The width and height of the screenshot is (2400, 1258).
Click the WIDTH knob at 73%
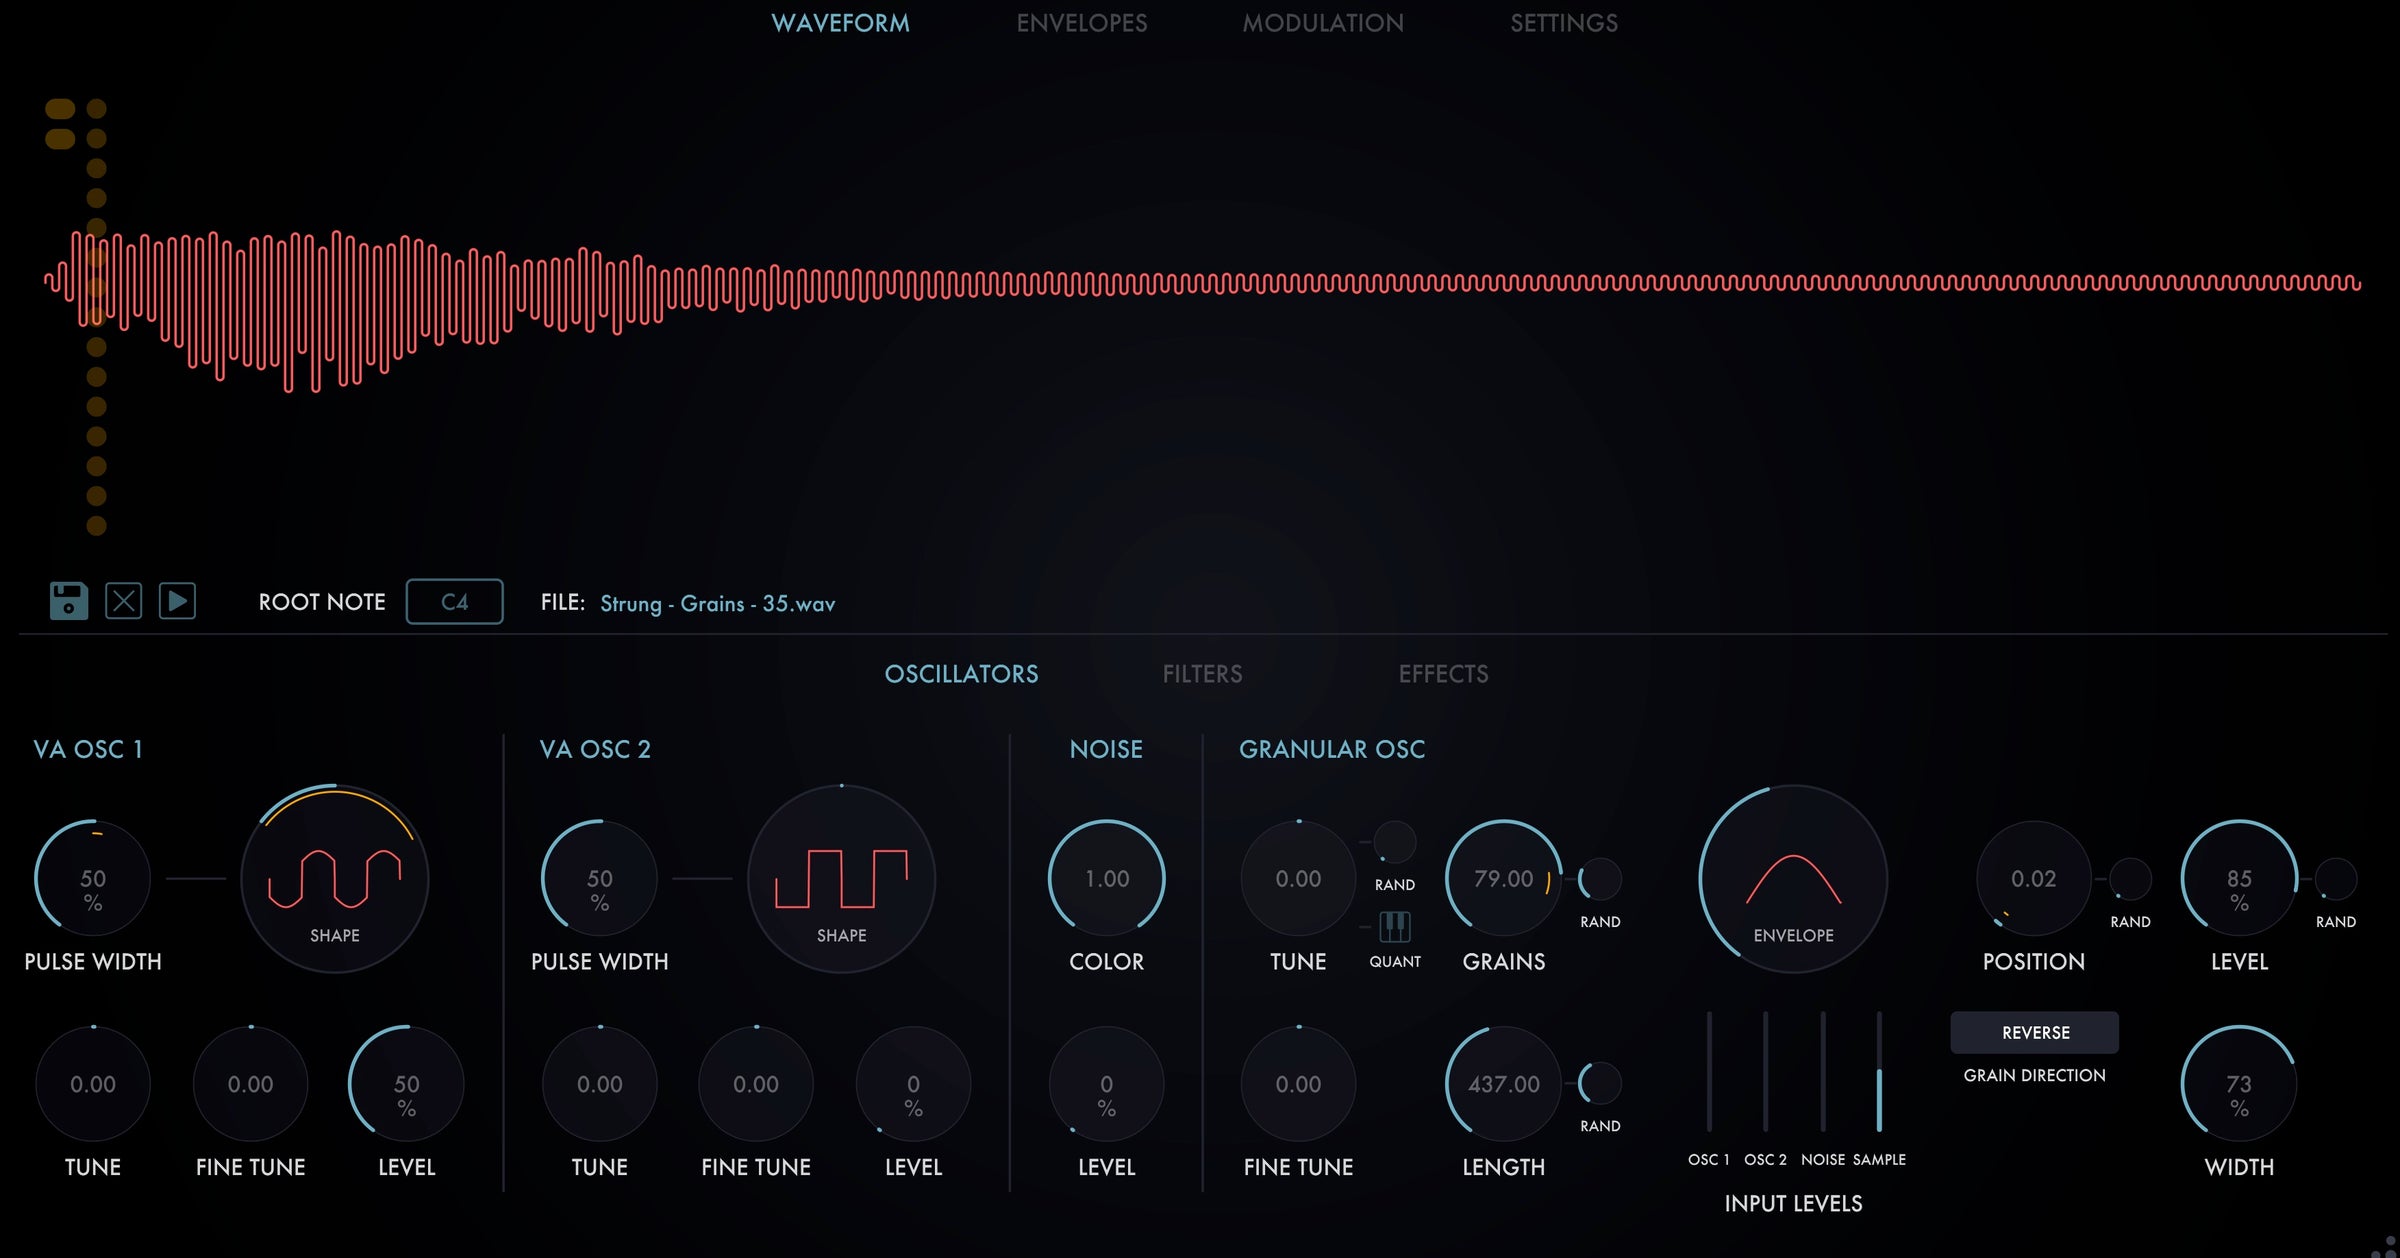point(2239,1084)
